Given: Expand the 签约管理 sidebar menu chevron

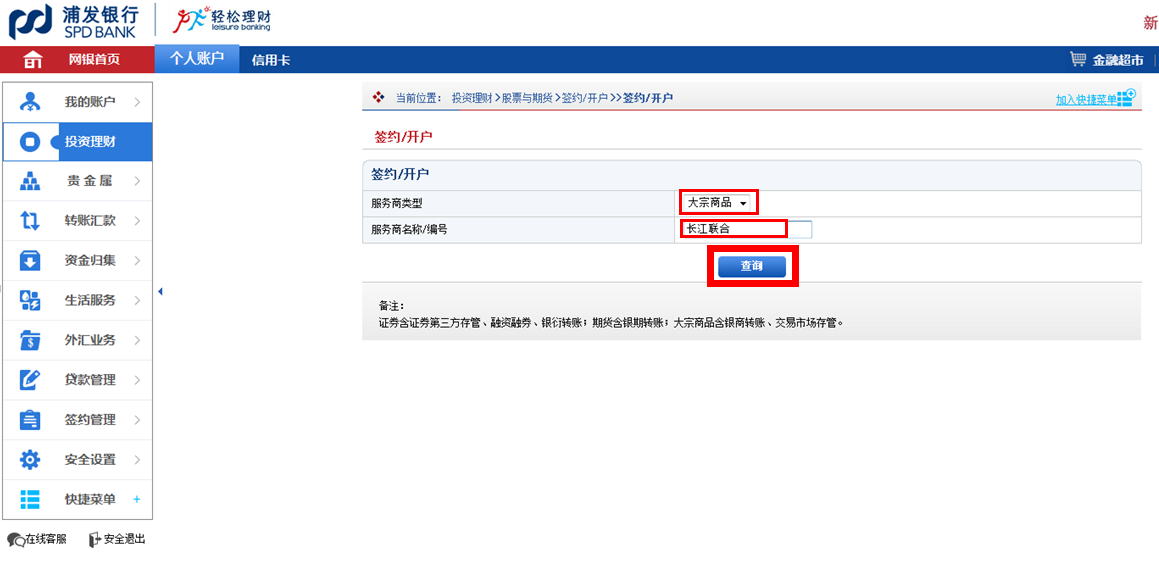Looking at the screenshot, I should click(137, 420).
